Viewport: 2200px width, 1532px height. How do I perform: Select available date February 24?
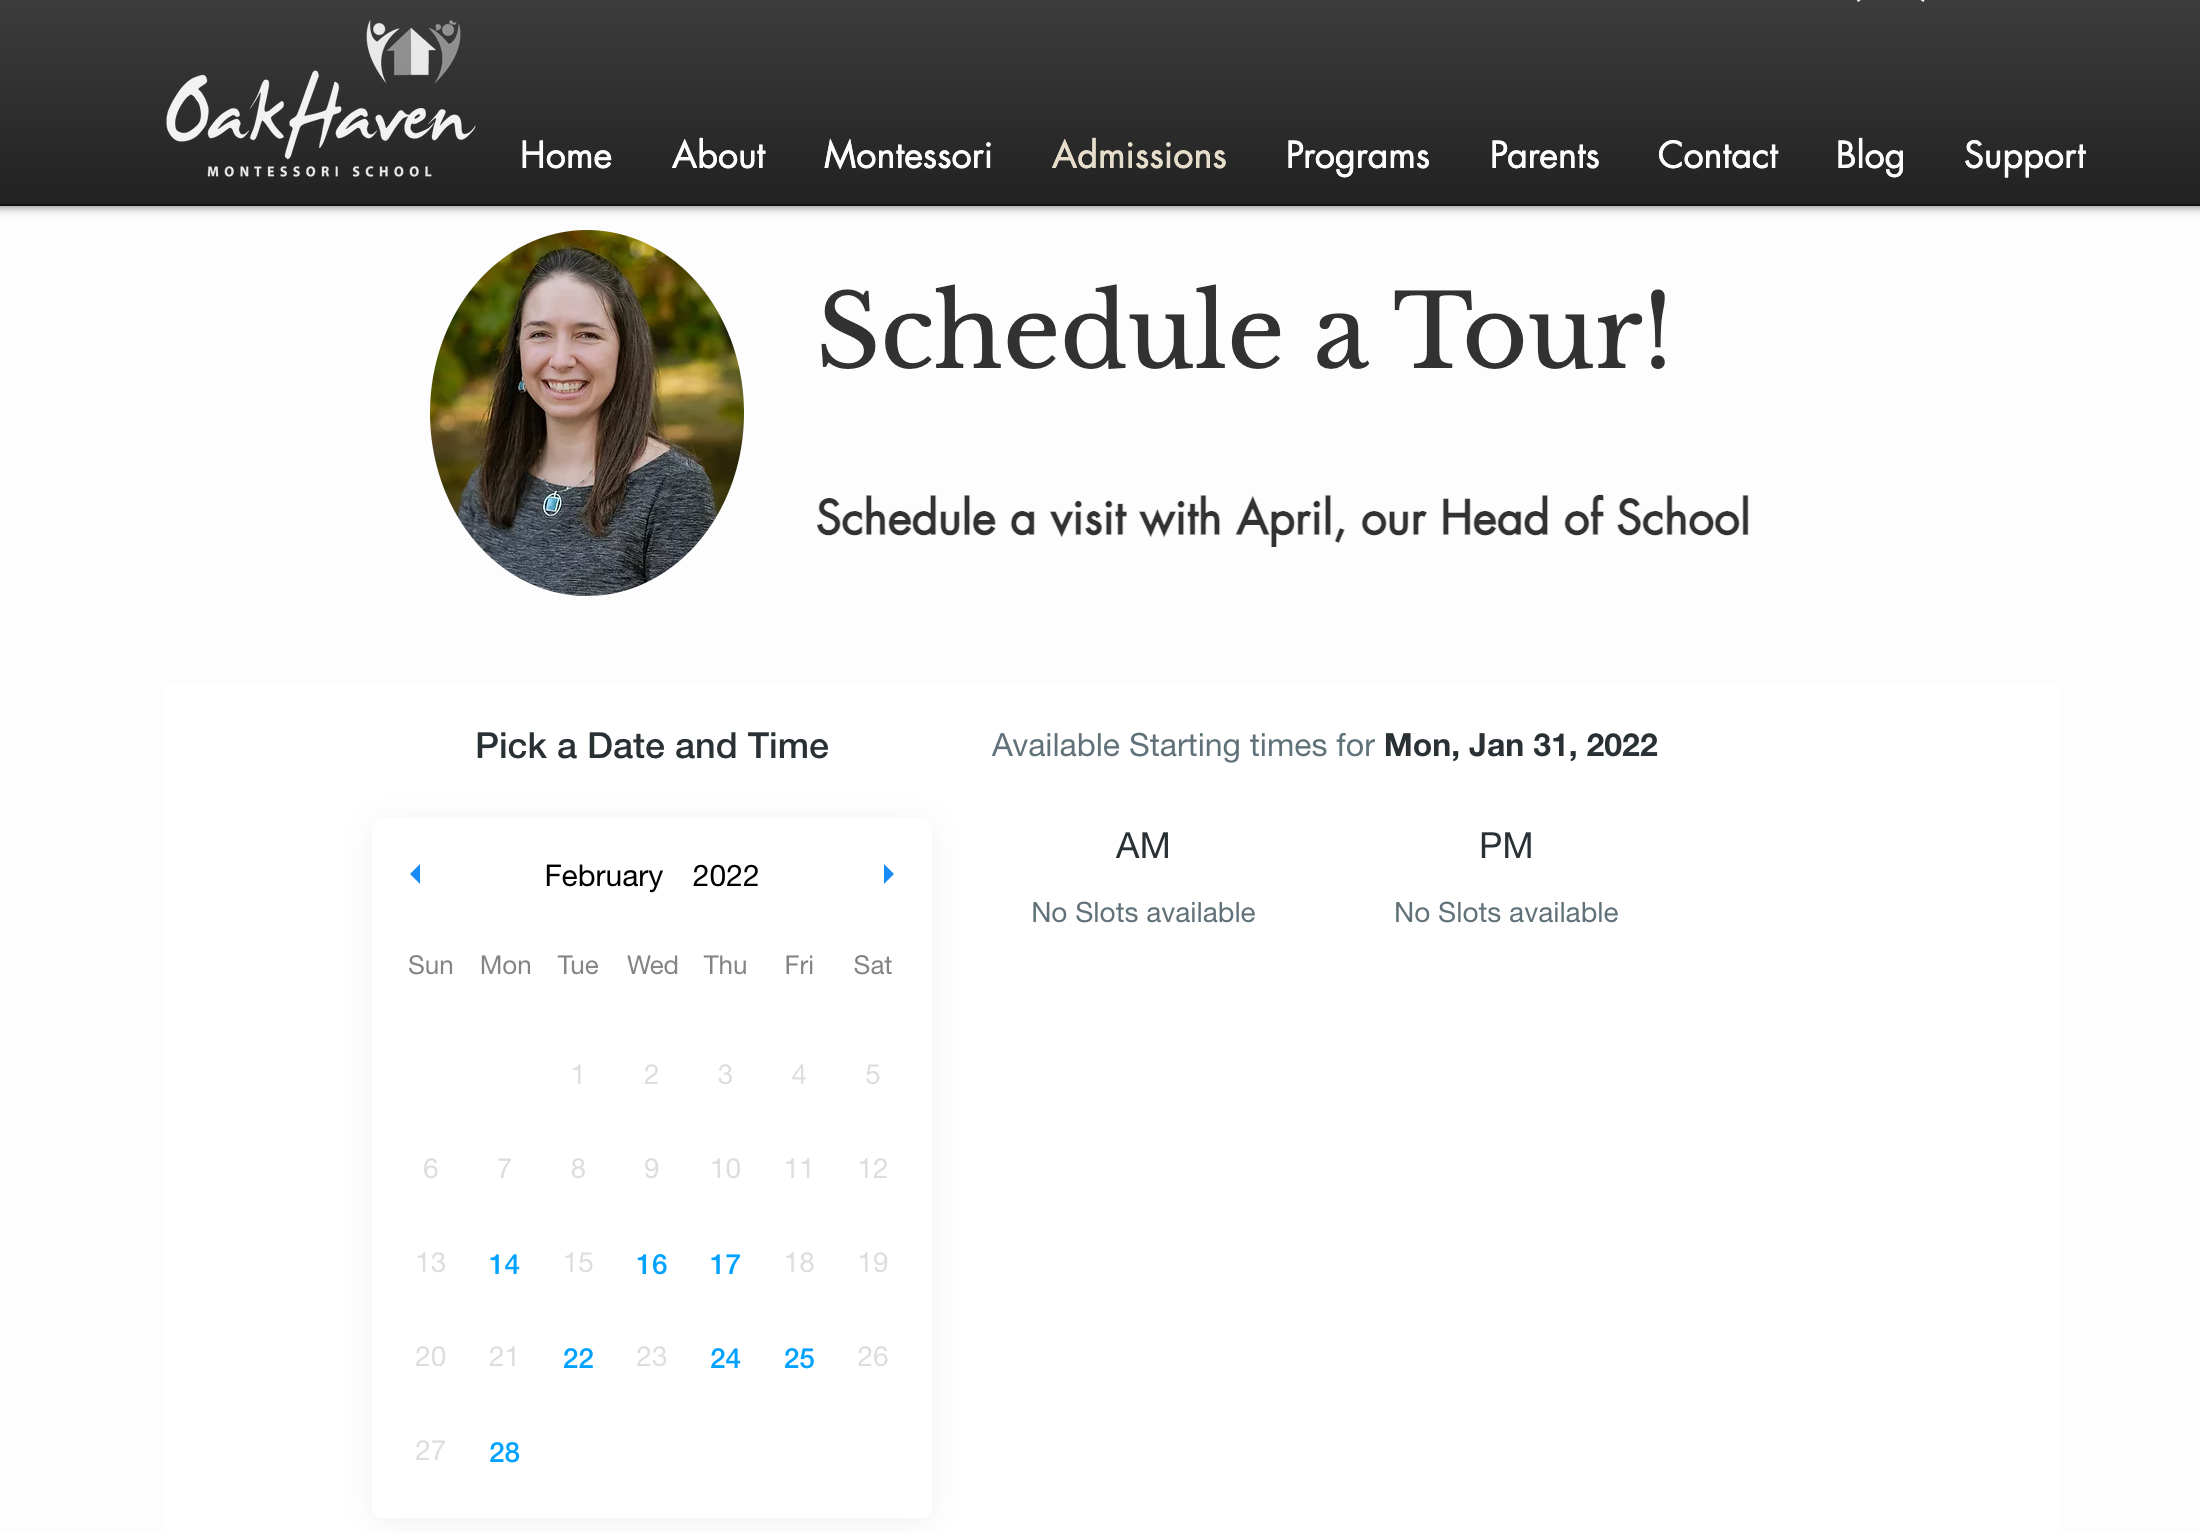[724, 1356]
